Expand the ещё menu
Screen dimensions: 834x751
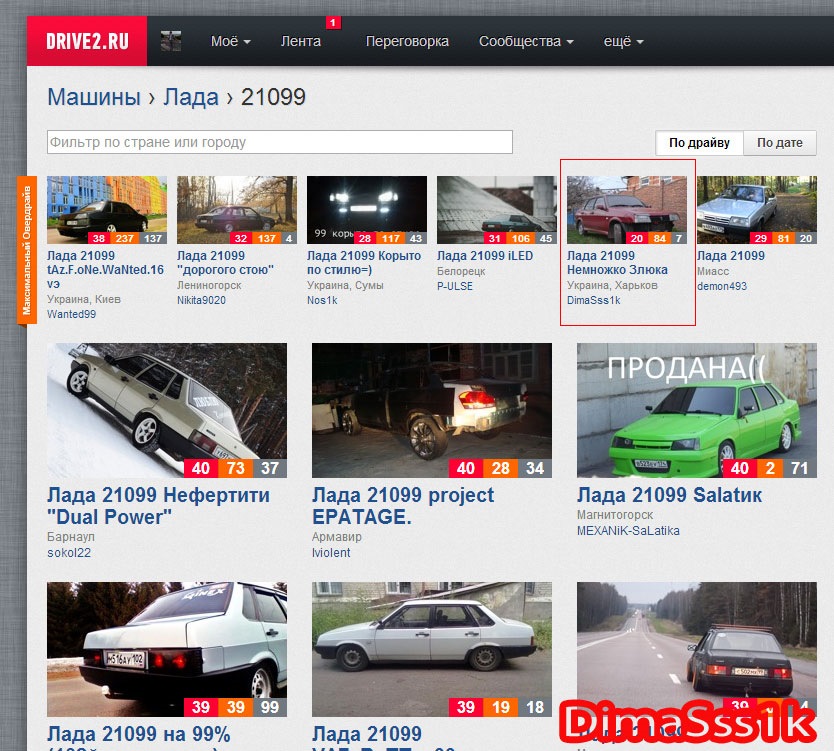click(x=623, y=41)
